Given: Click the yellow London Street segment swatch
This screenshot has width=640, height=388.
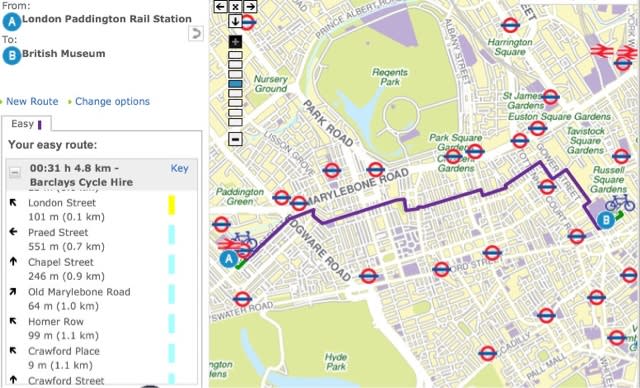Looking at the screenshot, I should 172,205.
